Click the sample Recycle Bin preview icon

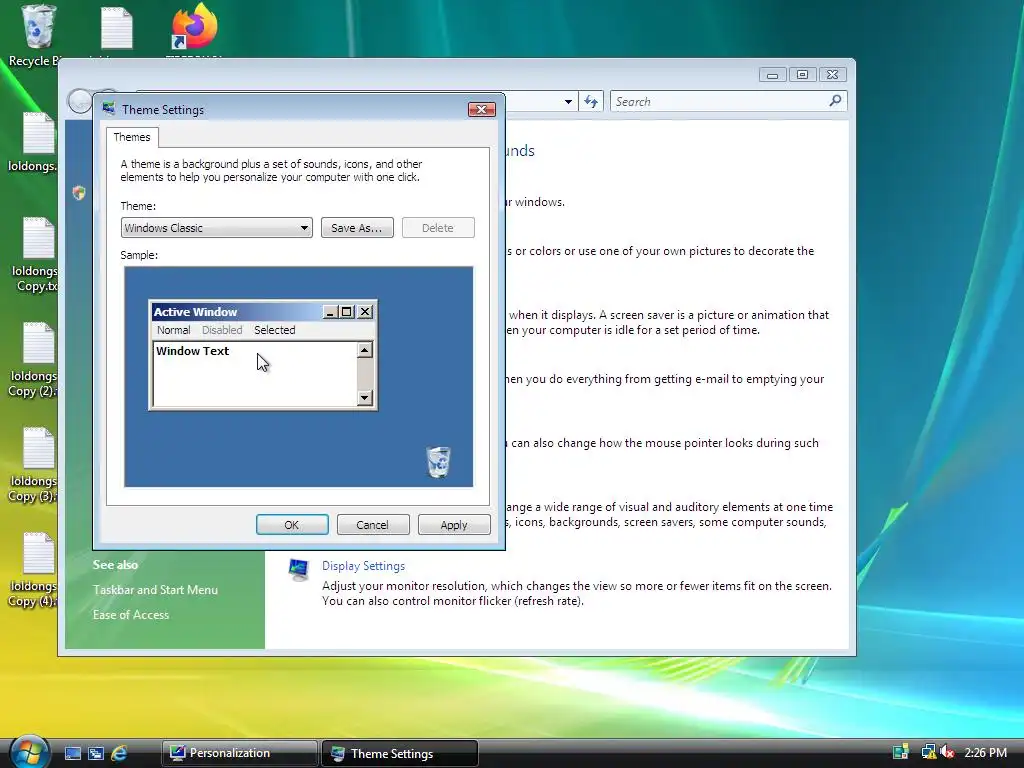(438, 462)
